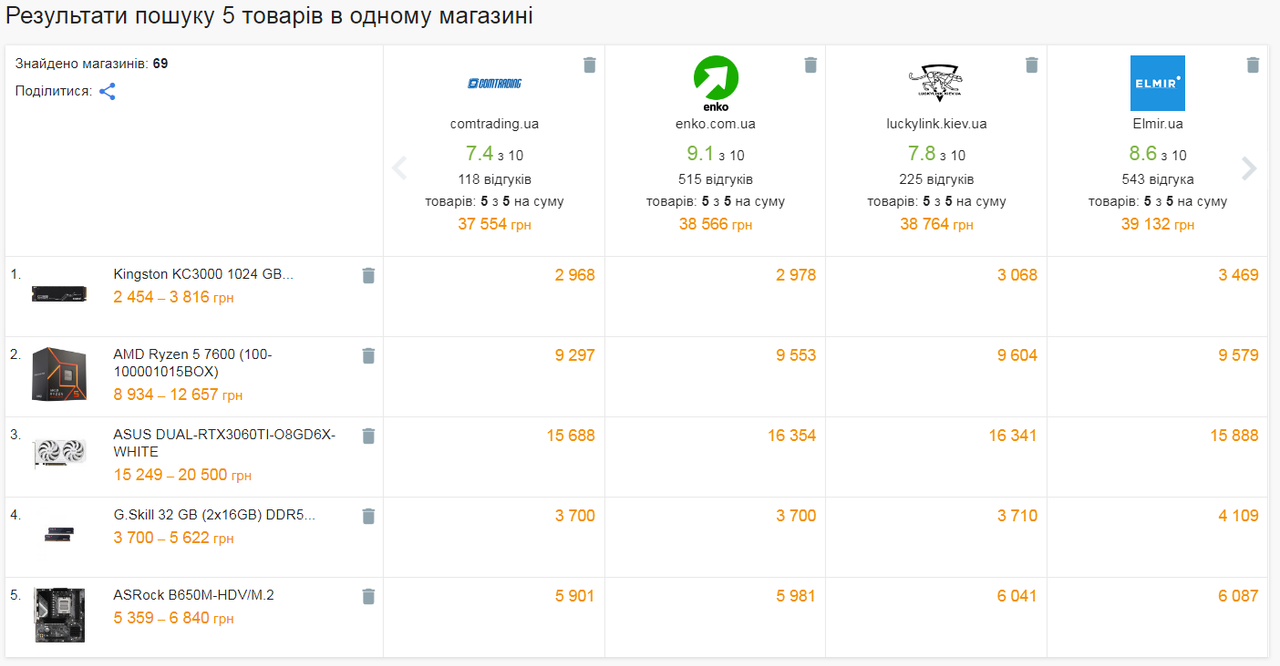Show previous stores with left arrow

[x=399, y=168]
